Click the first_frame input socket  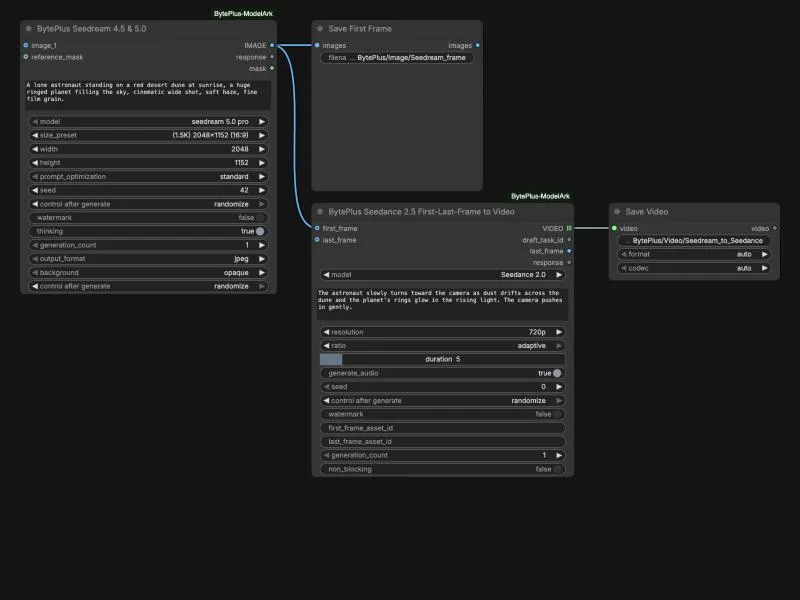point(317,228)
